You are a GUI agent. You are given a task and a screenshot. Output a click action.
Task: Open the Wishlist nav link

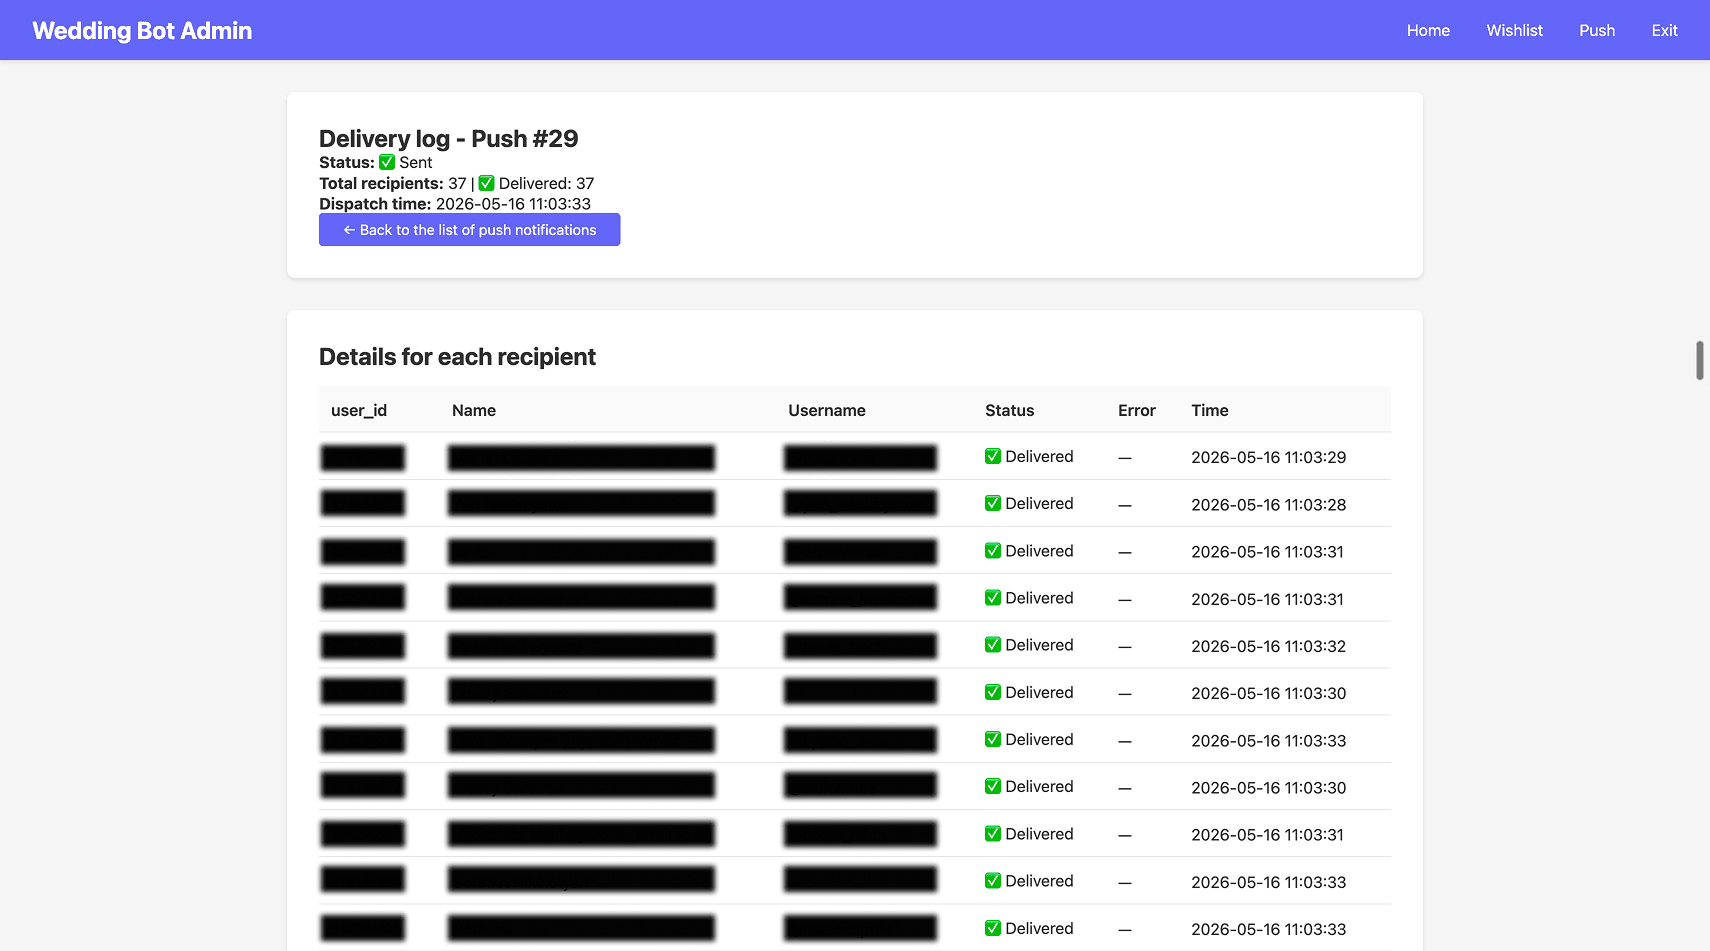1514,30
